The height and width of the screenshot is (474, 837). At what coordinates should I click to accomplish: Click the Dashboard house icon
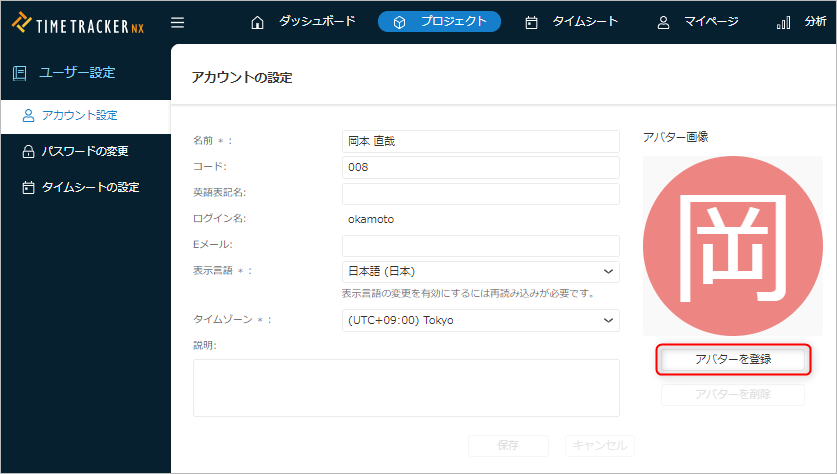coord(258,22)
